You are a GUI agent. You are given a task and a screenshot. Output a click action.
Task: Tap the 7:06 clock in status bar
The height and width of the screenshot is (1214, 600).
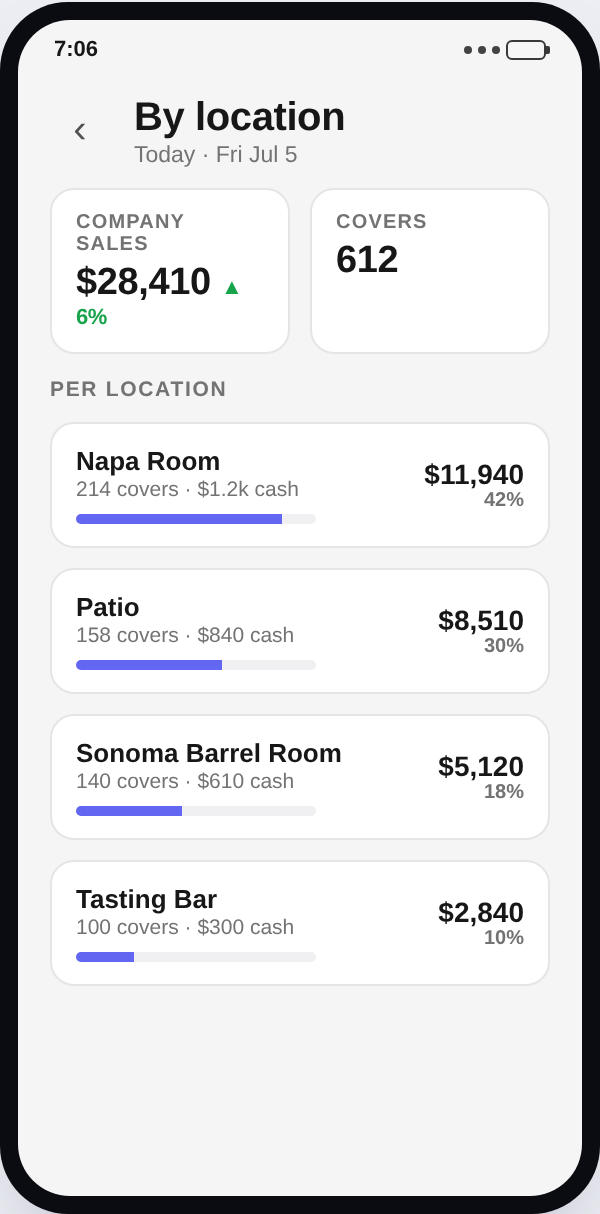76,49
